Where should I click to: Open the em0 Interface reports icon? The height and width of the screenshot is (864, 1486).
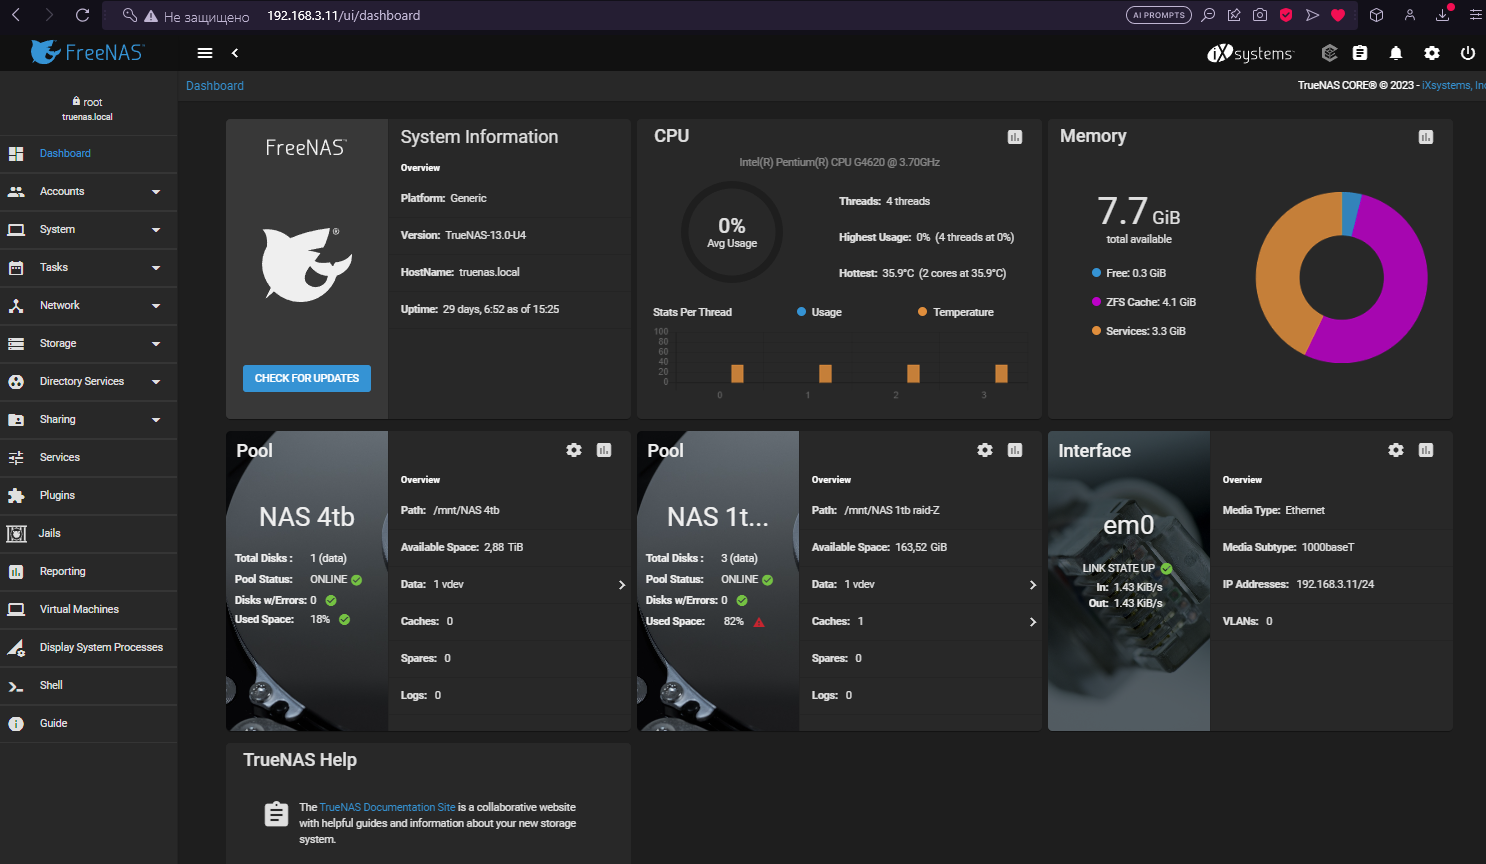(x=1426, y=450)
